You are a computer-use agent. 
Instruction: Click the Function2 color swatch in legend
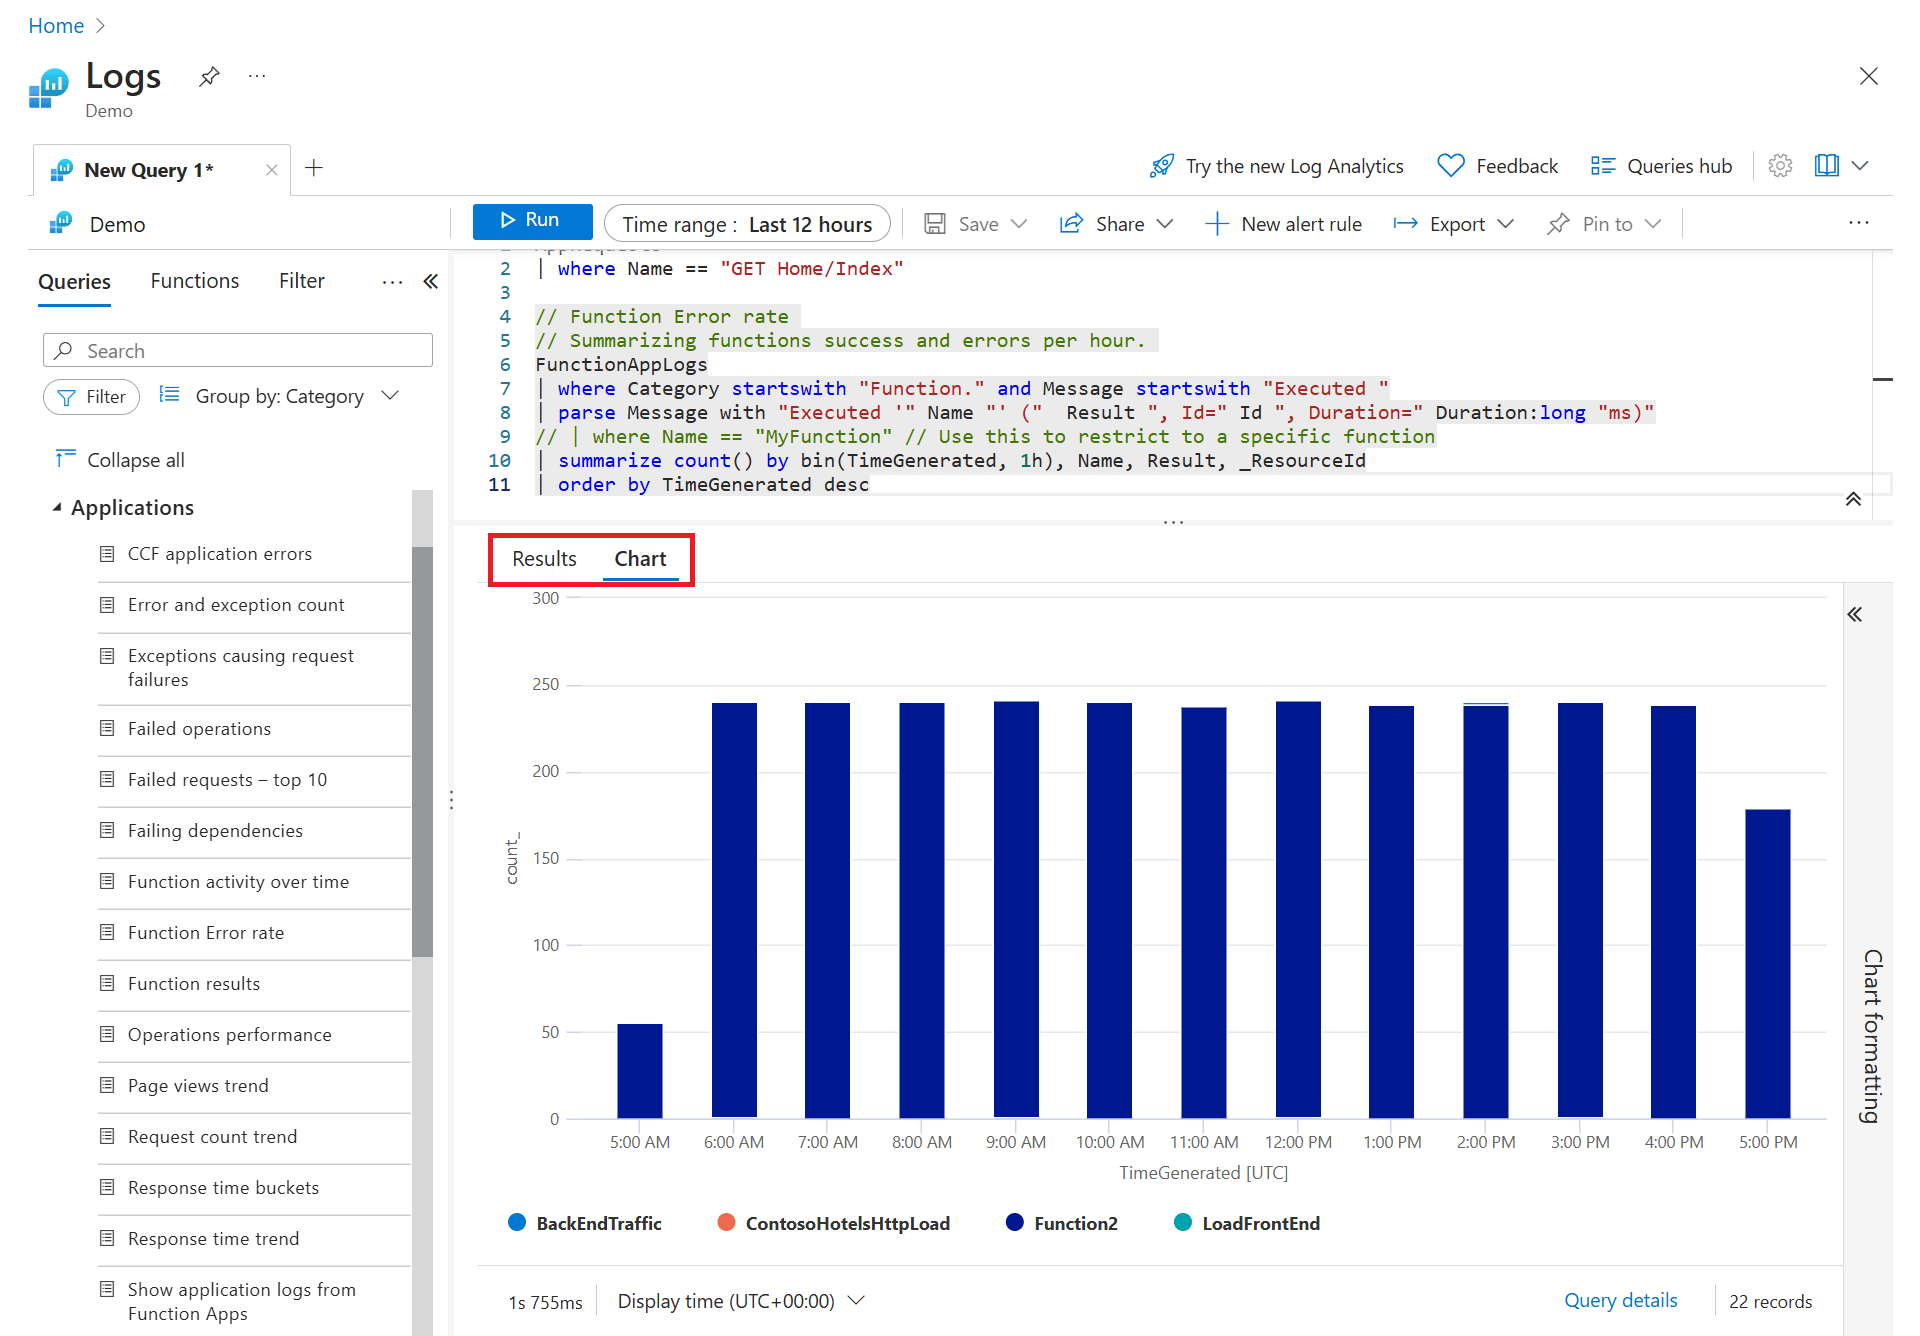coord(1015,1222)
